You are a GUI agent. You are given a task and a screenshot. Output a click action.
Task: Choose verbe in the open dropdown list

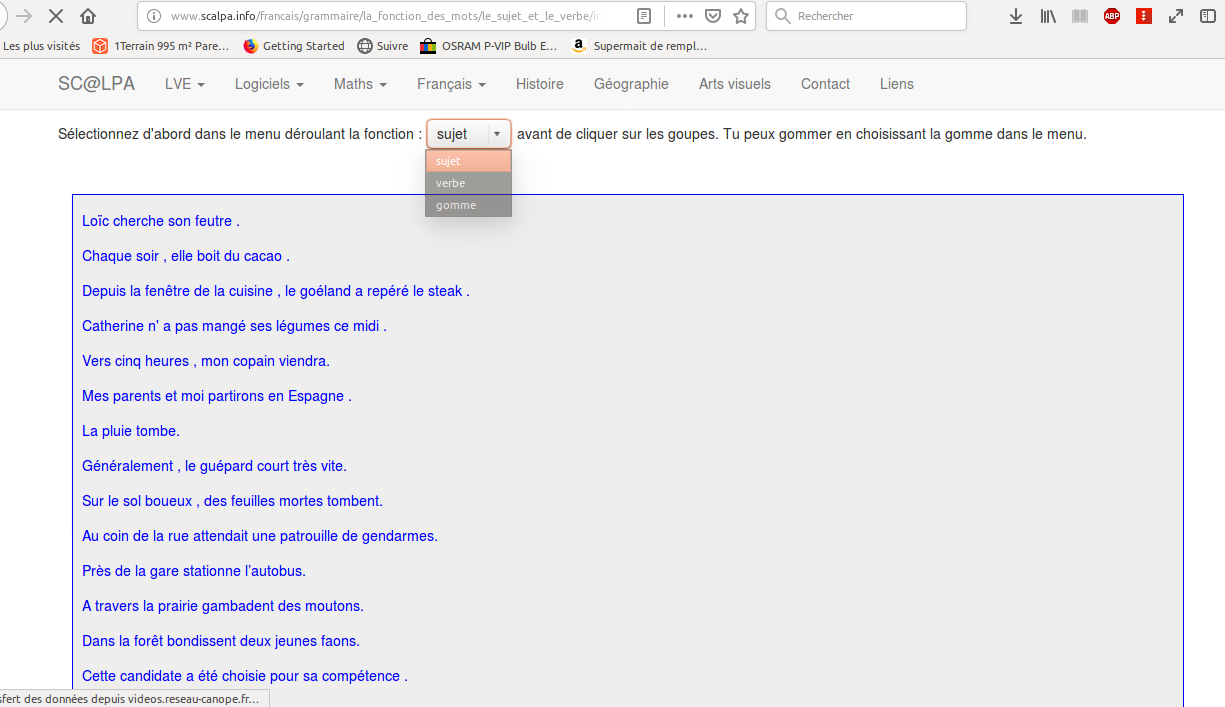click(x=468, y=183)
